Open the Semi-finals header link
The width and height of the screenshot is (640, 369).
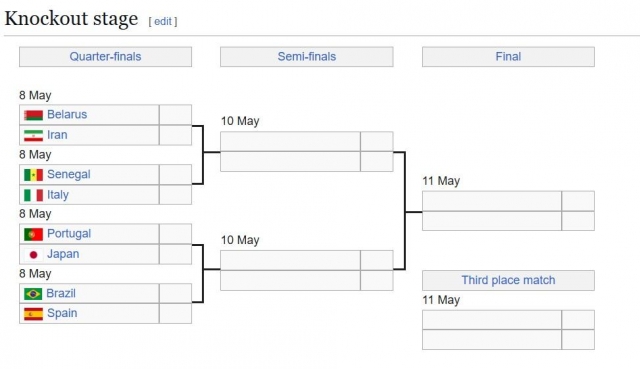point(307,56)
